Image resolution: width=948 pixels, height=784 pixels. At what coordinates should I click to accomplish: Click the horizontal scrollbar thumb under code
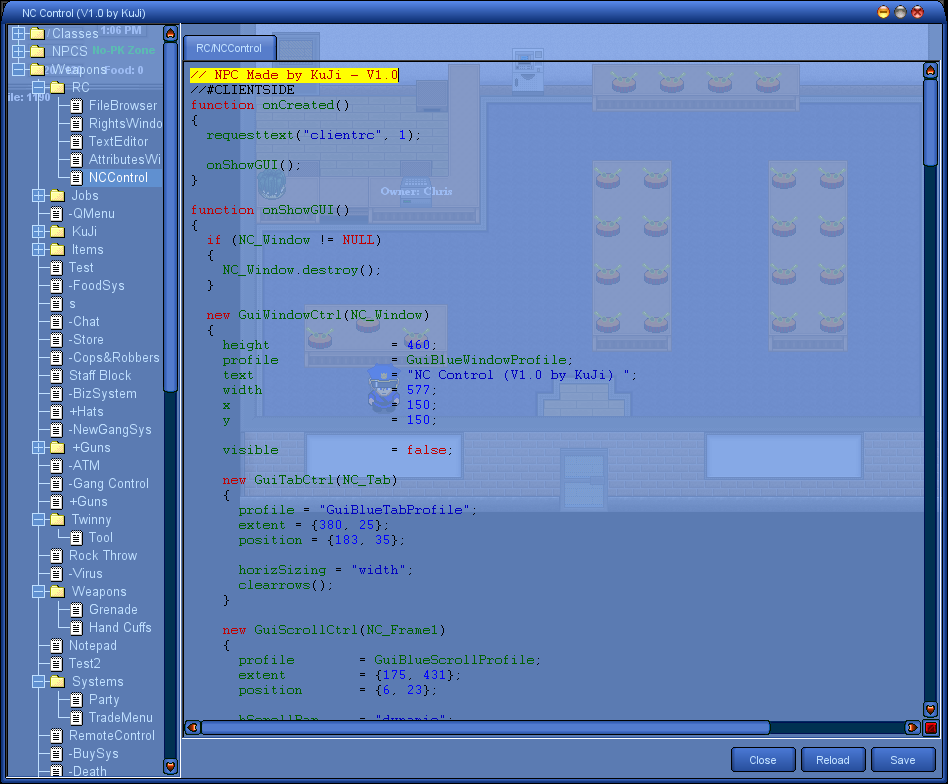click(x=485, y=728)
